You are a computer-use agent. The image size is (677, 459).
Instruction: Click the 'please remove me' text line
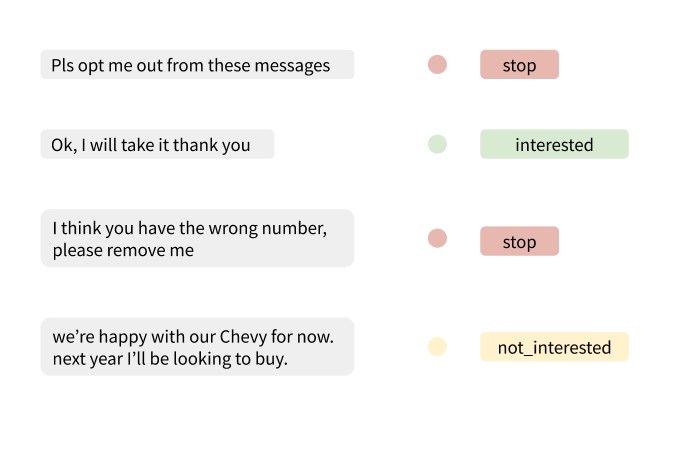(x=123, y=250)
